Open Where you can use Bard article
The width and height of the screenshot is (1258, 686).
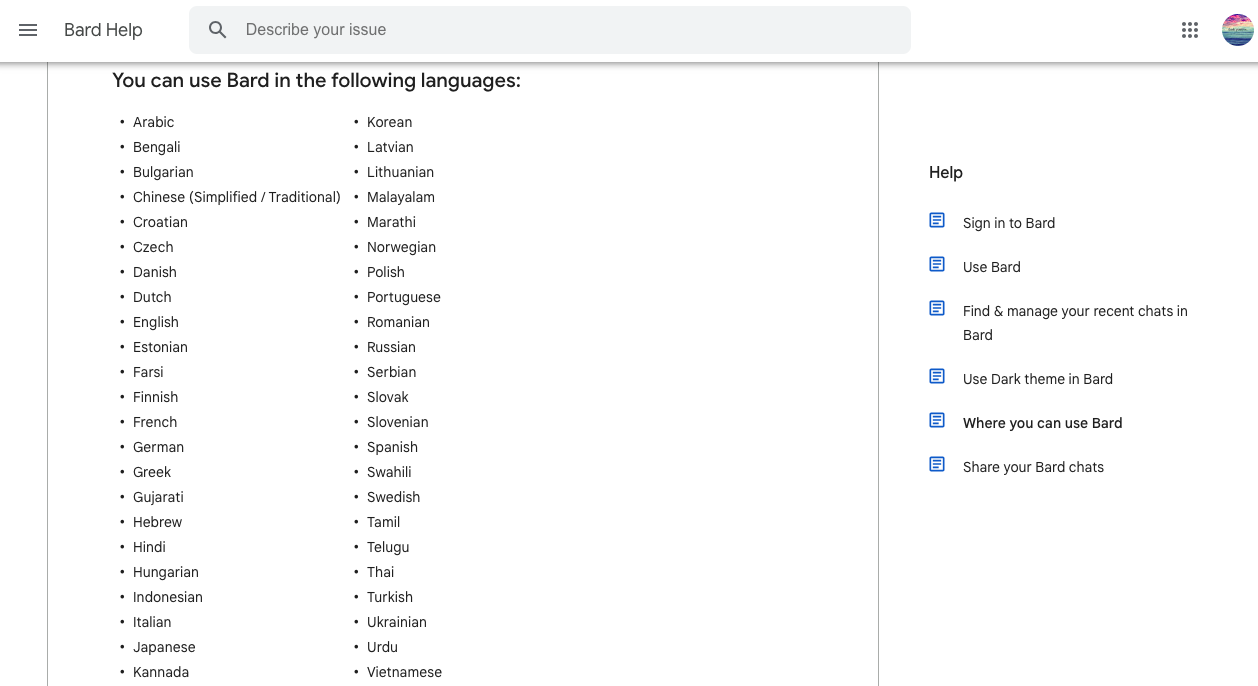coord(1043,423)
